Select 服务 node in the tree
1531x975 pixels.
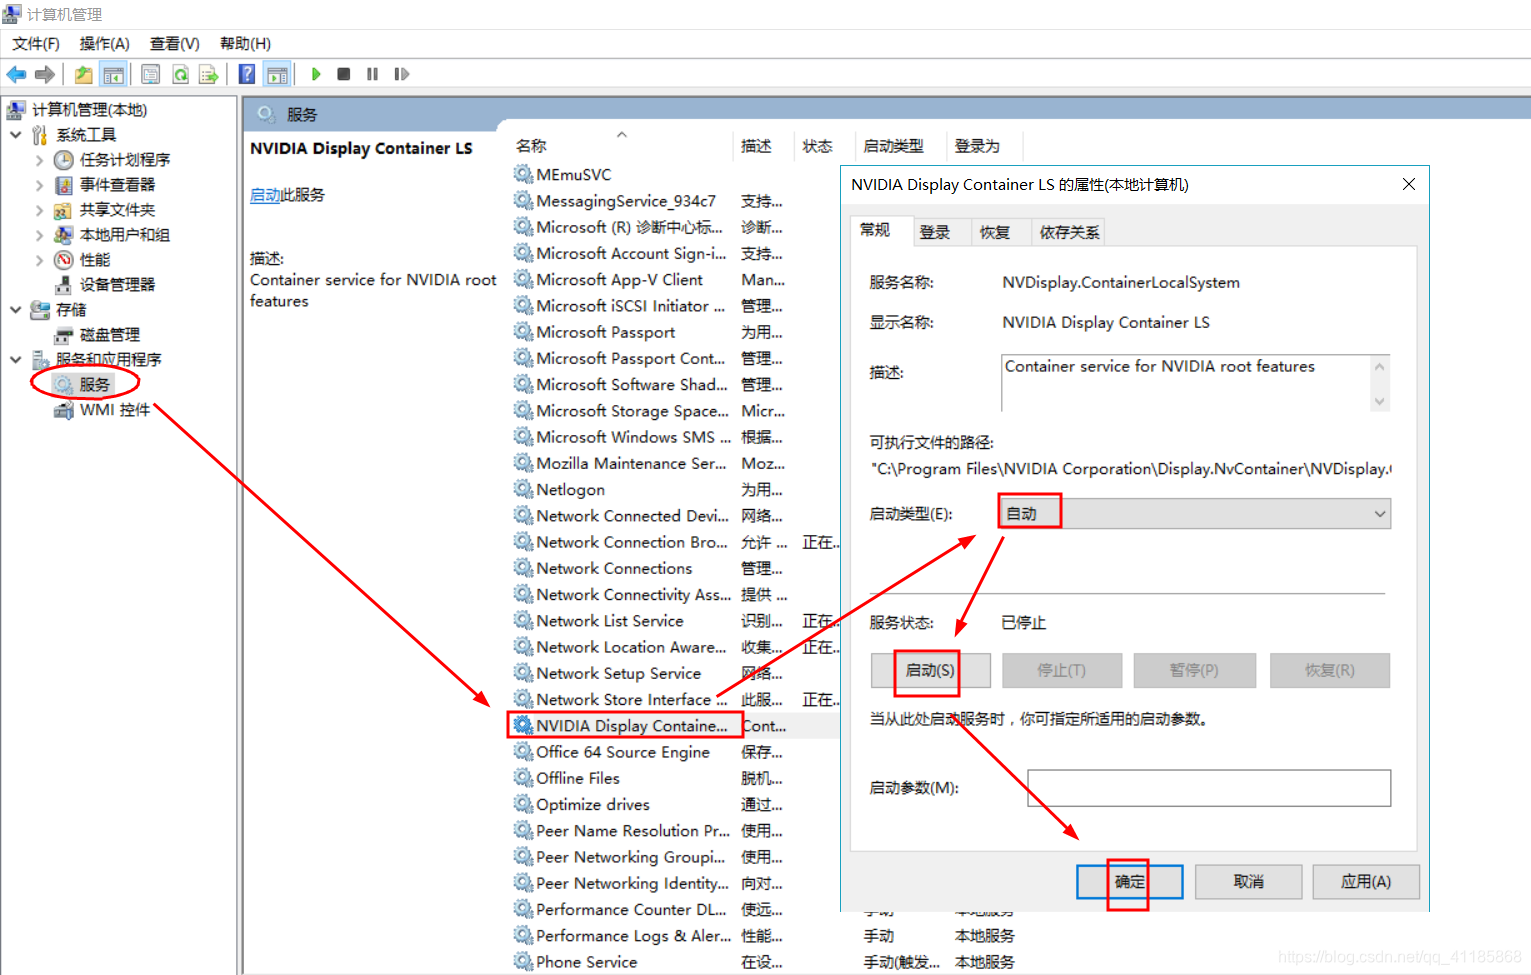94,384
